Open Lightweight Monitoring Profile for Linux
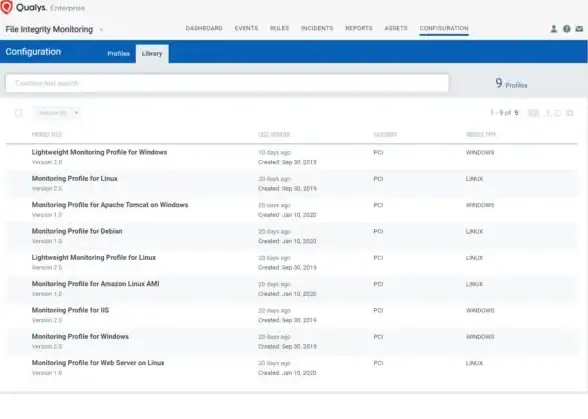Viewport: 588px width, 419px height. click(x=94, y=257)
